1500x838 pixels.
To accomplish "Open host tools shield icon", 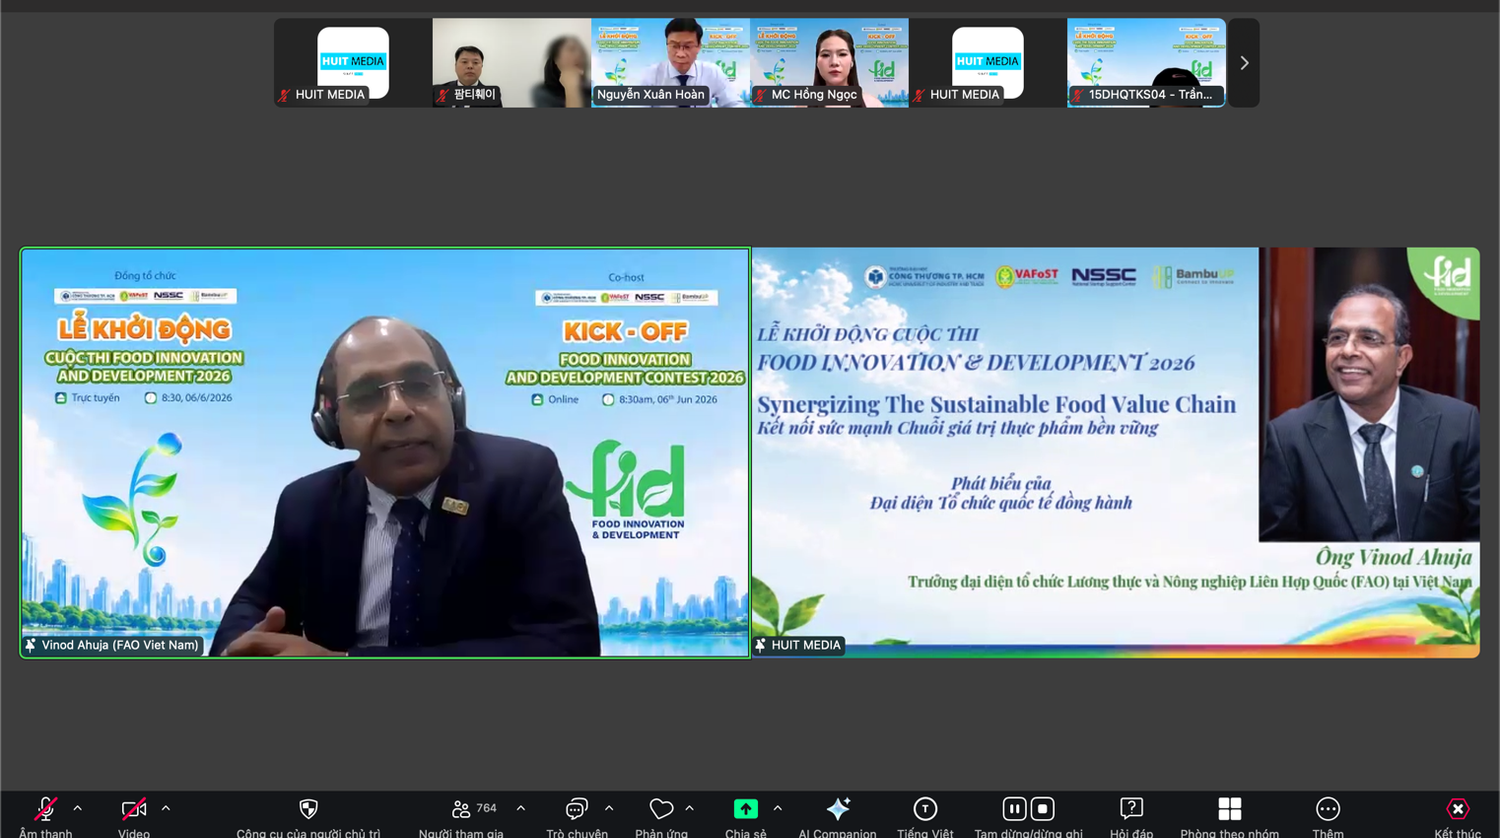I will tap(308, 808).
